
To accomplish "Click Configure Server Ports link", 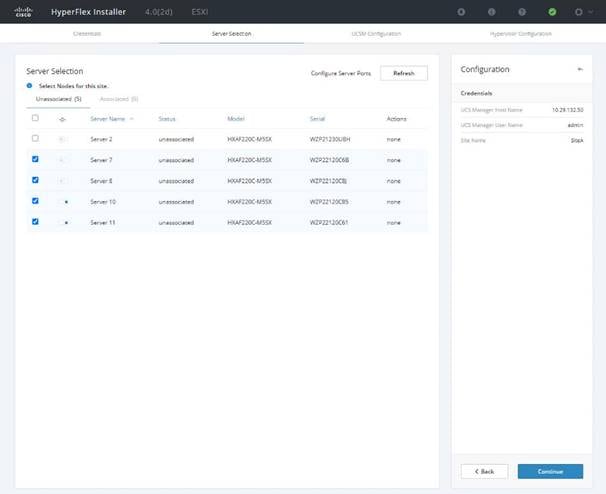I will pyautogui.click(x=341, y=73).
